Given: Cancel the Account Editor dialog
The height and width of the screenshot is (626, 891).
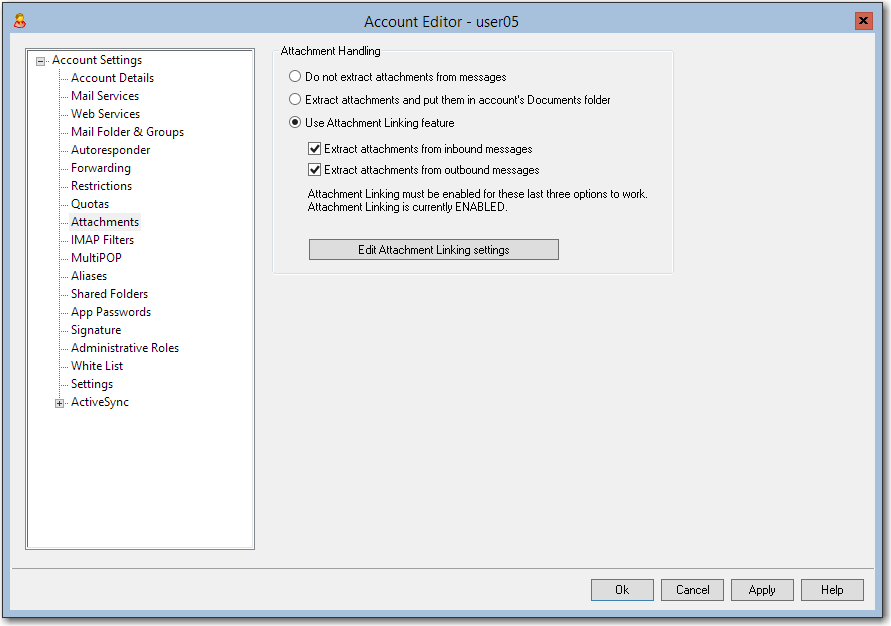Looking at the screenshot, I should pos(692,589).
